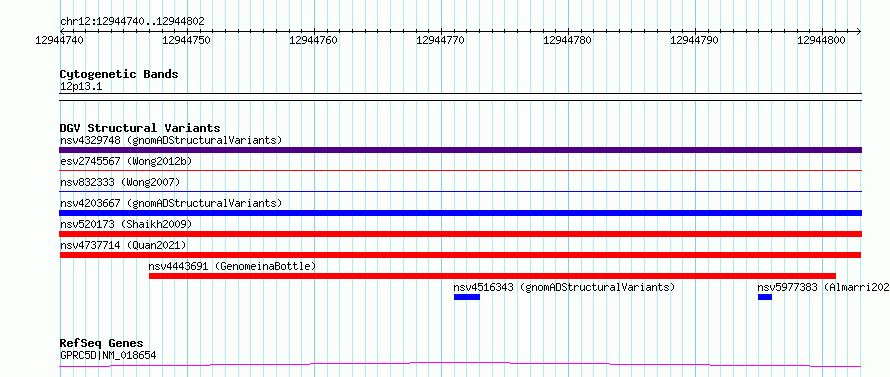Select the small nsv4516343 blue bar
Screen dimensions: 890x377
click(x=467, y=297)
